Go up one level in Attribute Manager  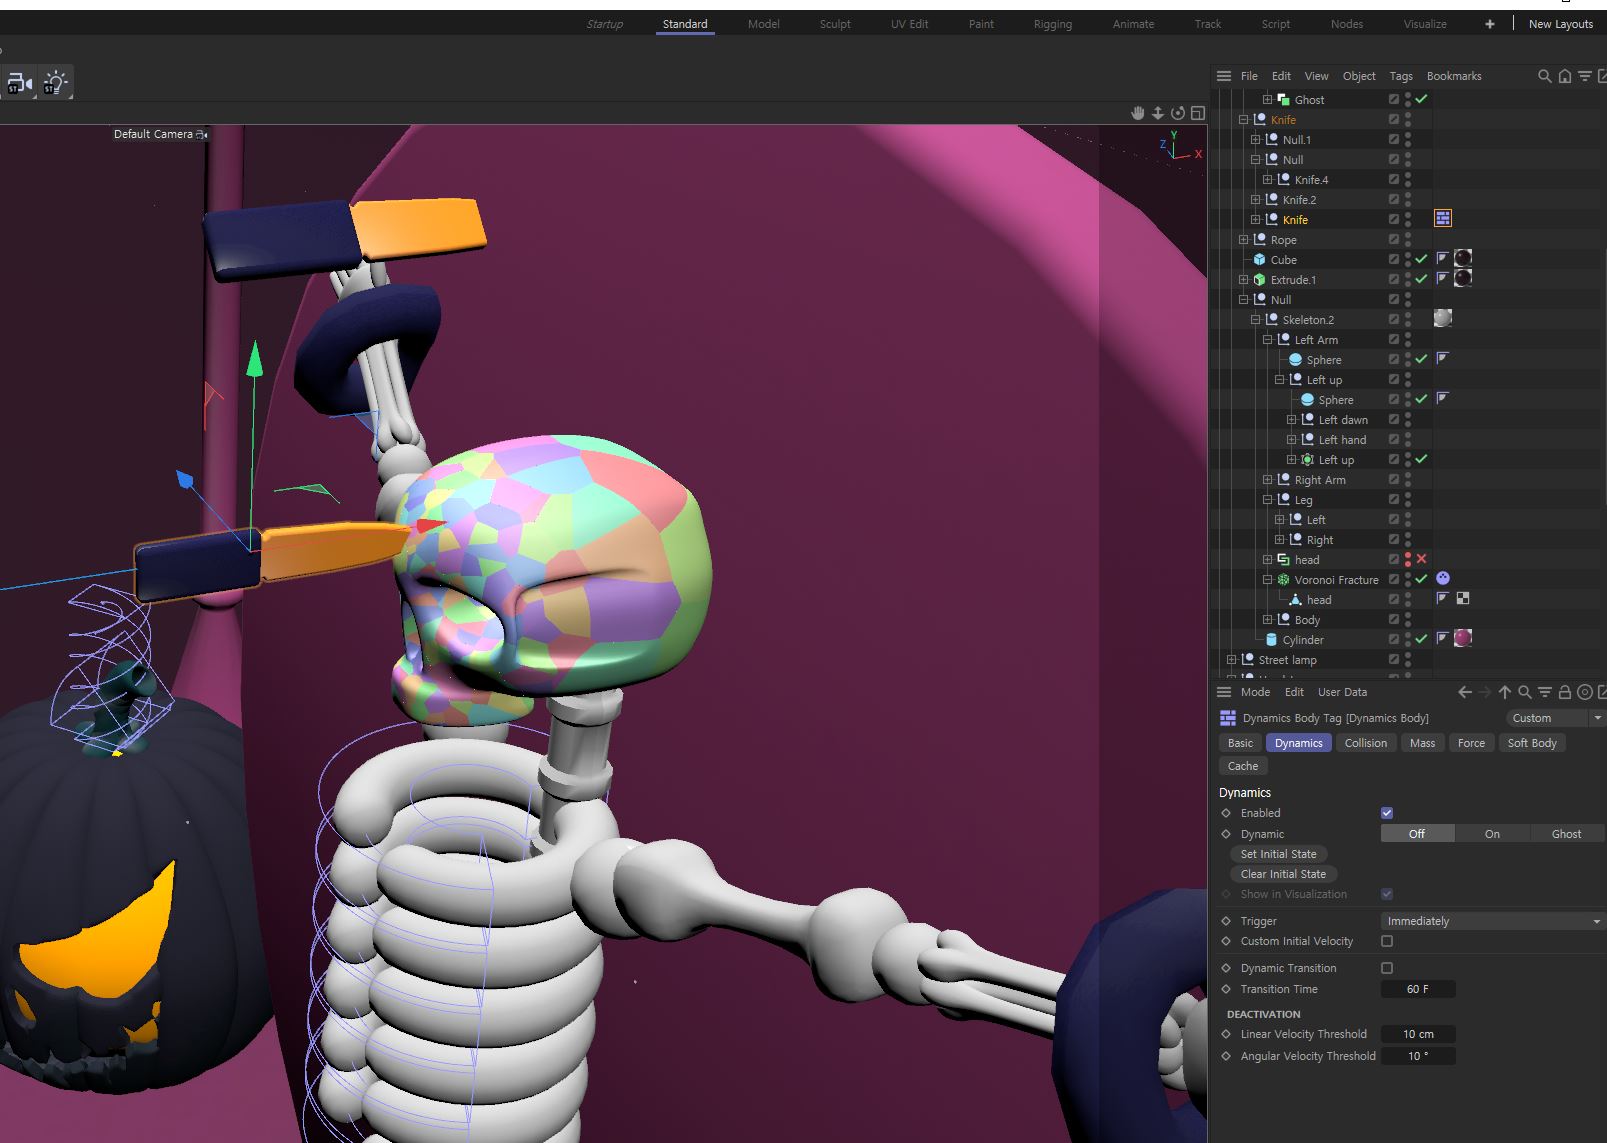[1505, 692]
